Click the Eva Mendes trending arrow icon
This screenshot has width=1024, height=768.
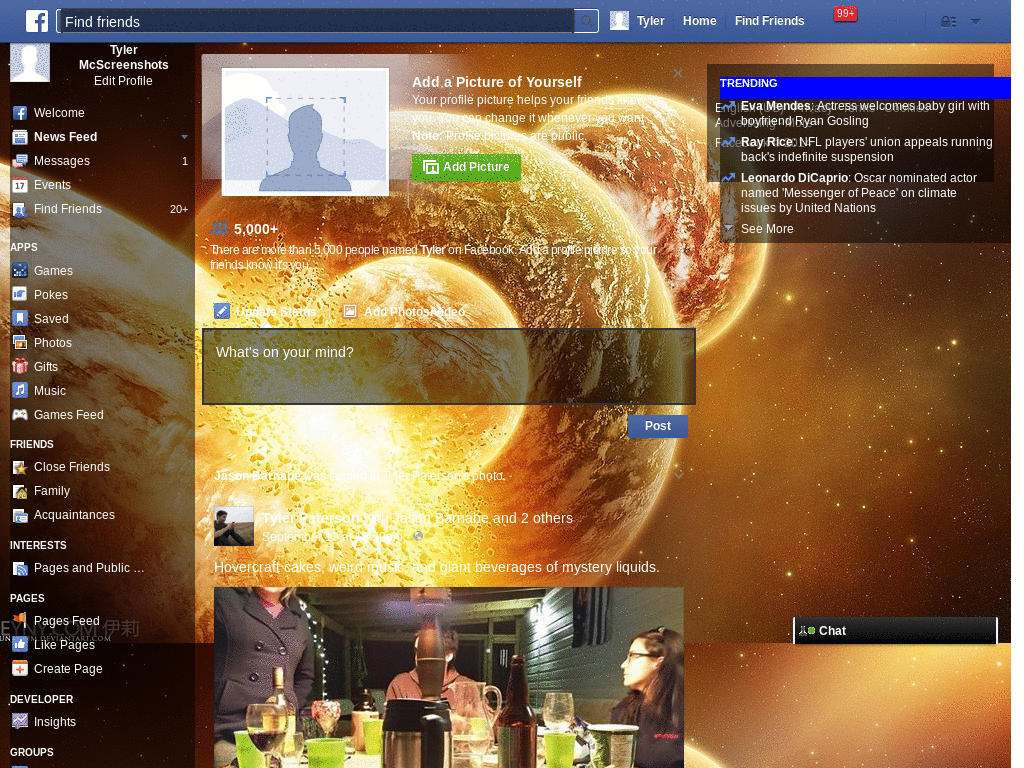point(729,106)
